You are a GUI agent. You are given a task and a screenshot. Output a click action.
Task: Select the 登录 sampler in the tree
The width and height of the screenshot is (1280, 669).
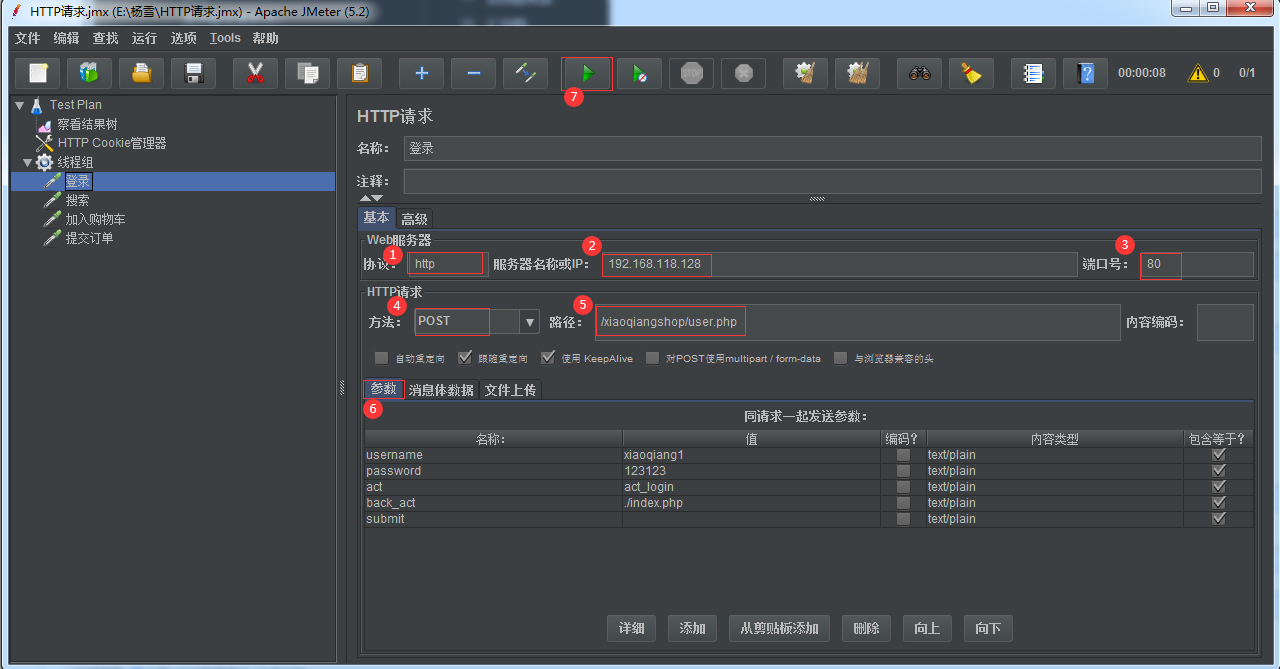pos(77,181)
